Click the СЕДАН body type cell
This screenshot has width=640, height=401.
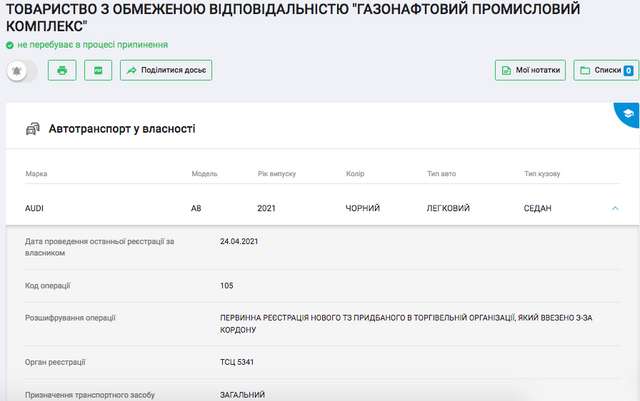538,208
